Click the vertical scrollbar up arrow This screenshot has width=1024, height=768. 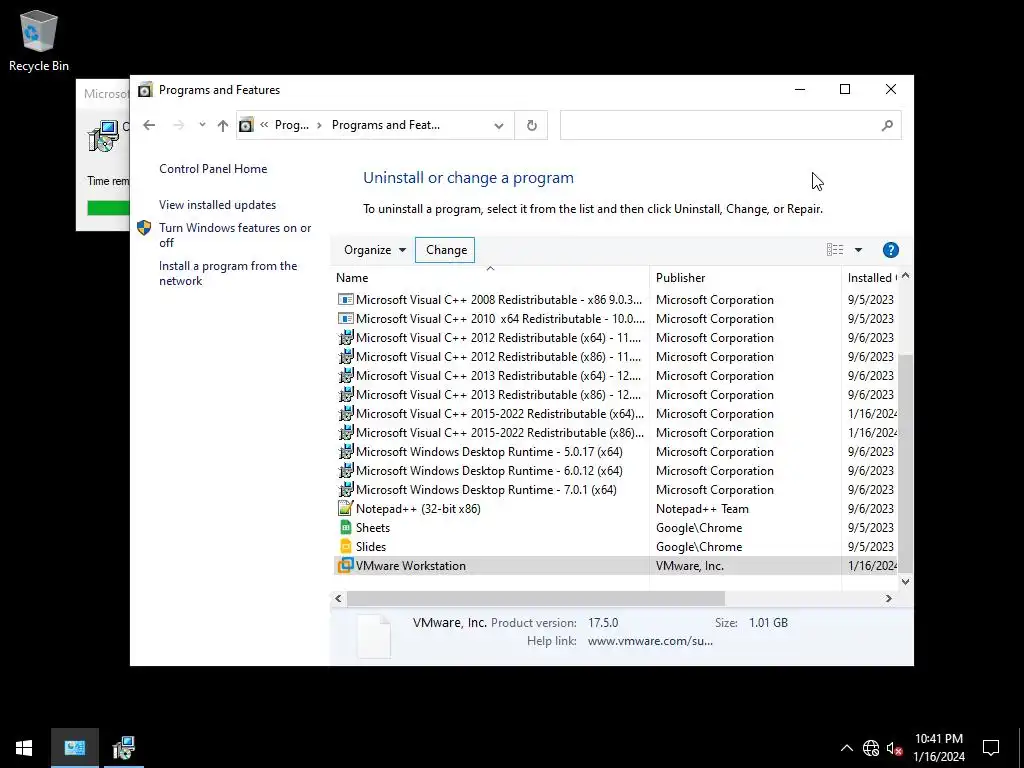click(905, 276)
